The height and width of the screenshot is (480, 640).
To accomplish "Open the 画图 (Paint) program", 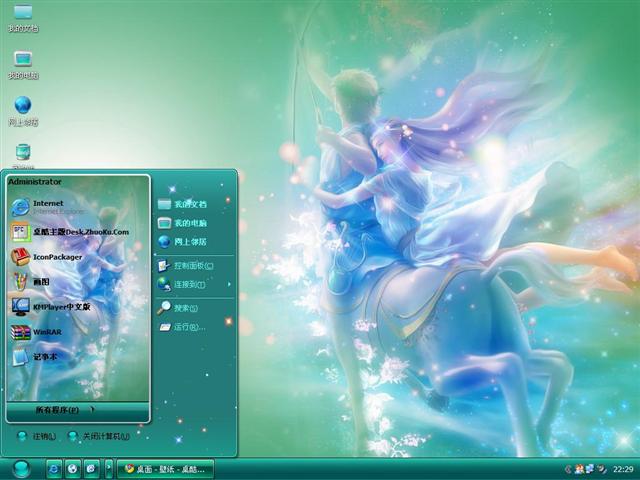I will pyautogui.click(x=40, y=282).
